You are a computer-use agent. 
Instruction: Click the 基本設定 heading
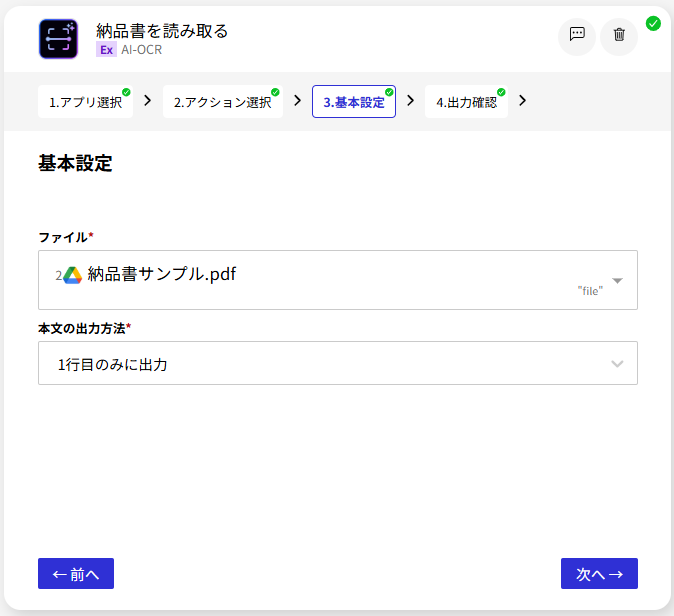tap(75, 163)
